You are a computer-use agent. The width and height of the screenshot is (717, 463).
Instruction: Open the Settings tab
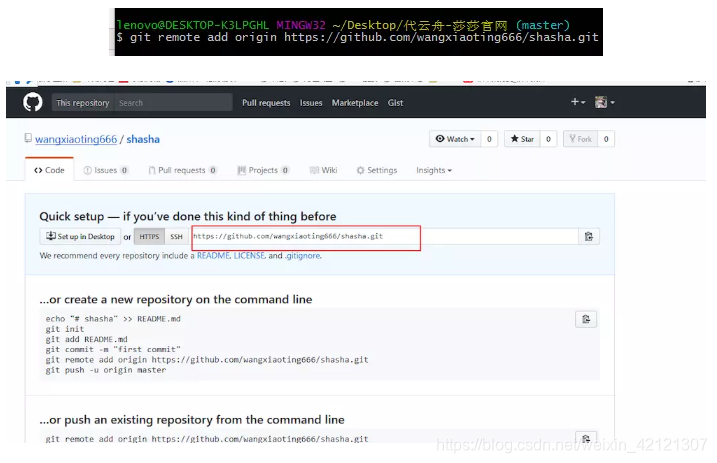click(x=377, y=170)
